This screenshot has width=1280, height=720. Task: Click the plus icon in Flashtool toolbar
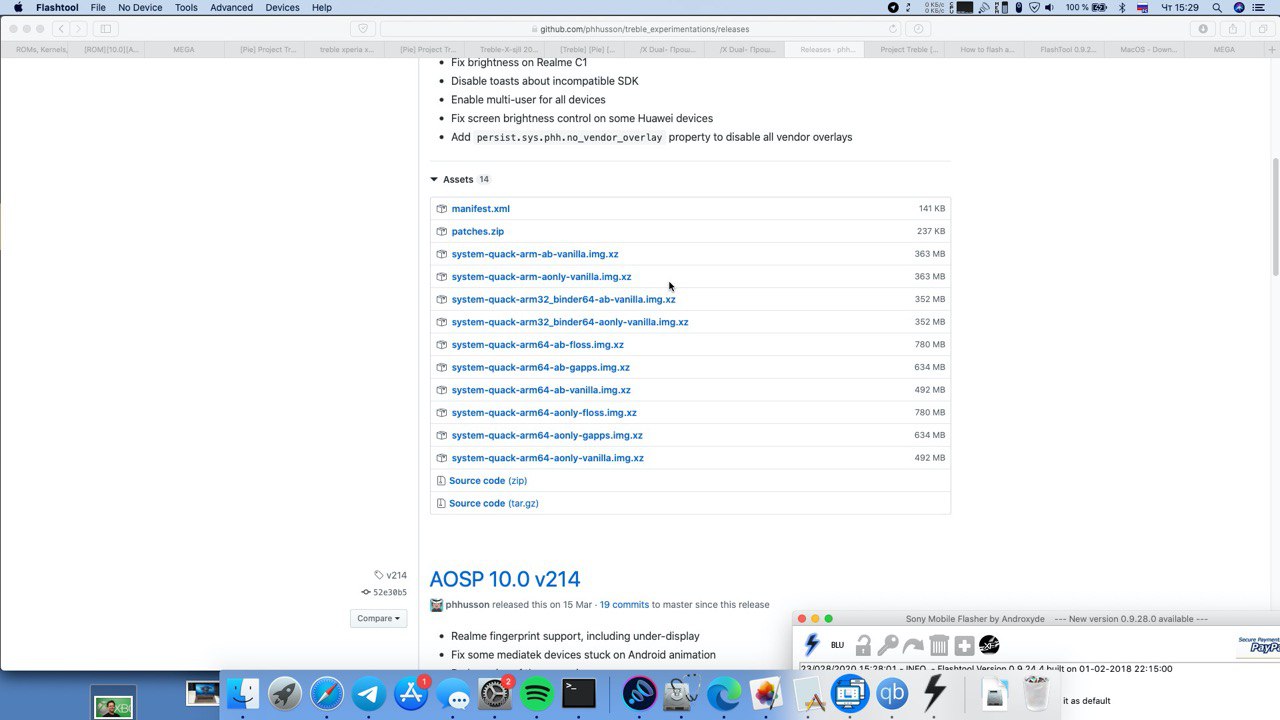coord(964,645)
